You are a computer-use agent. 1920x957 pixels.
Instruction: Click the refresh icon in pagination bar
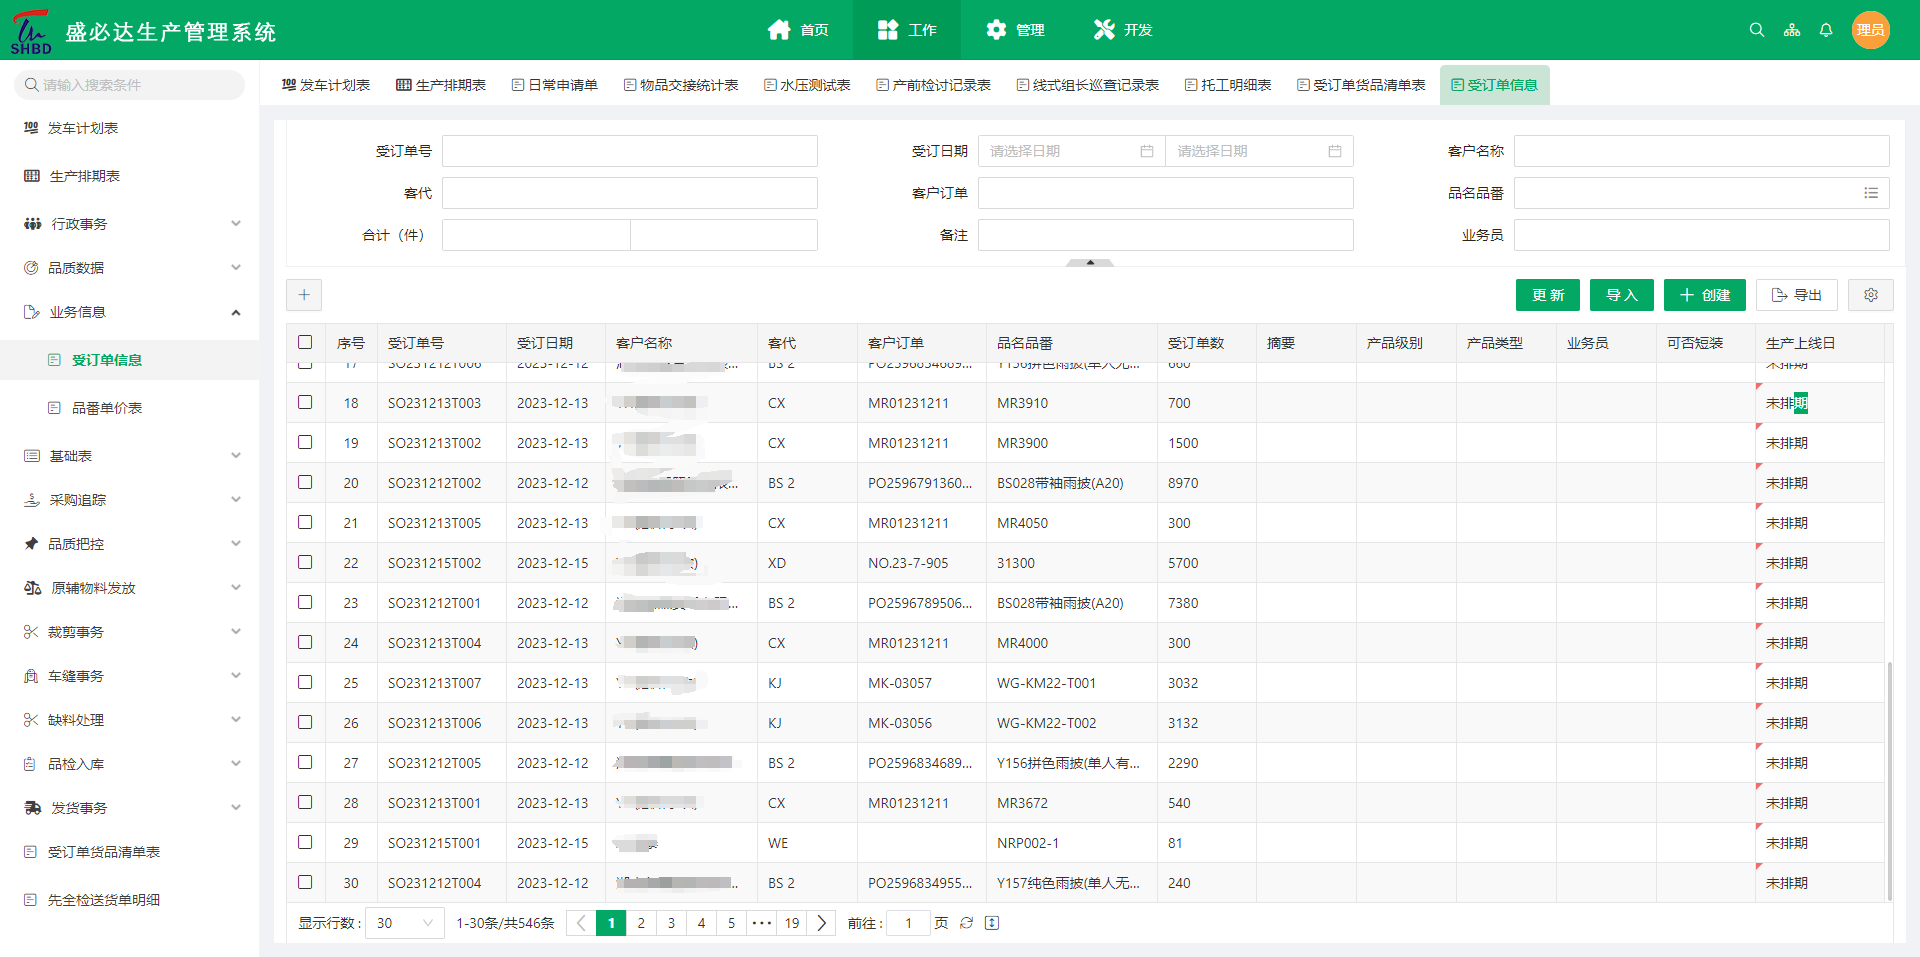[966, 923]
